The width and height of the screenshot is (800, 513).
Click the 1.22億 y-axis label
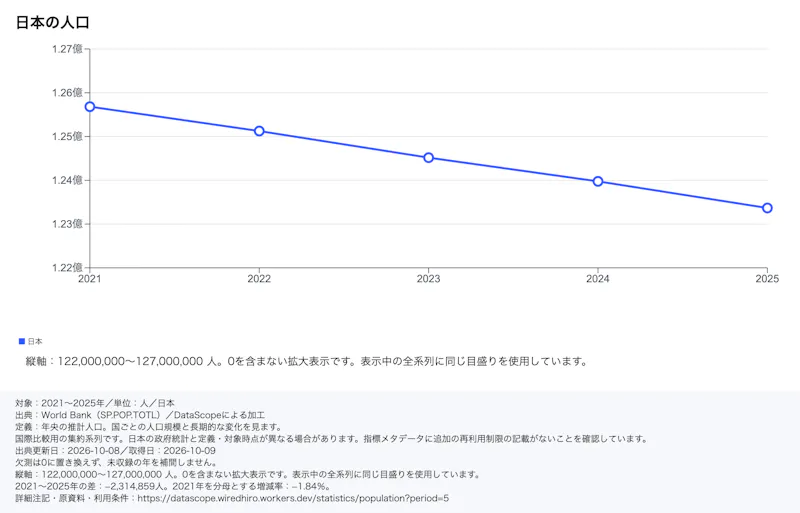67,267
